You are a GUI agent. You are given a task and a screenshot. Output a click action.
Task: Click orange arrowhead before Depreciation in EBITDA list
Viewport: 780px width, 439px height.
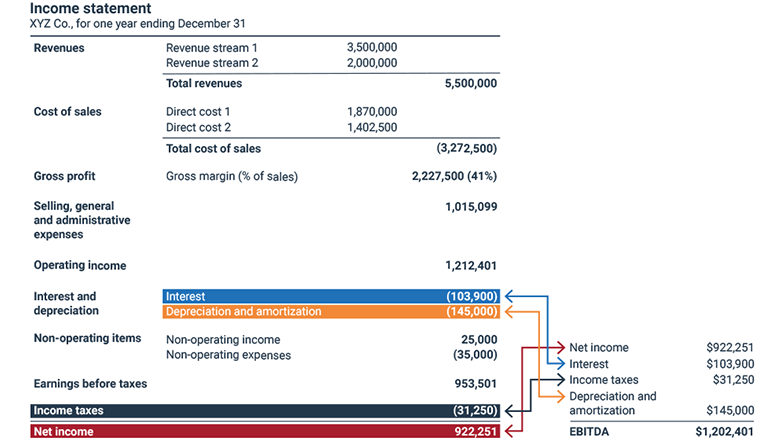point(562,396)
